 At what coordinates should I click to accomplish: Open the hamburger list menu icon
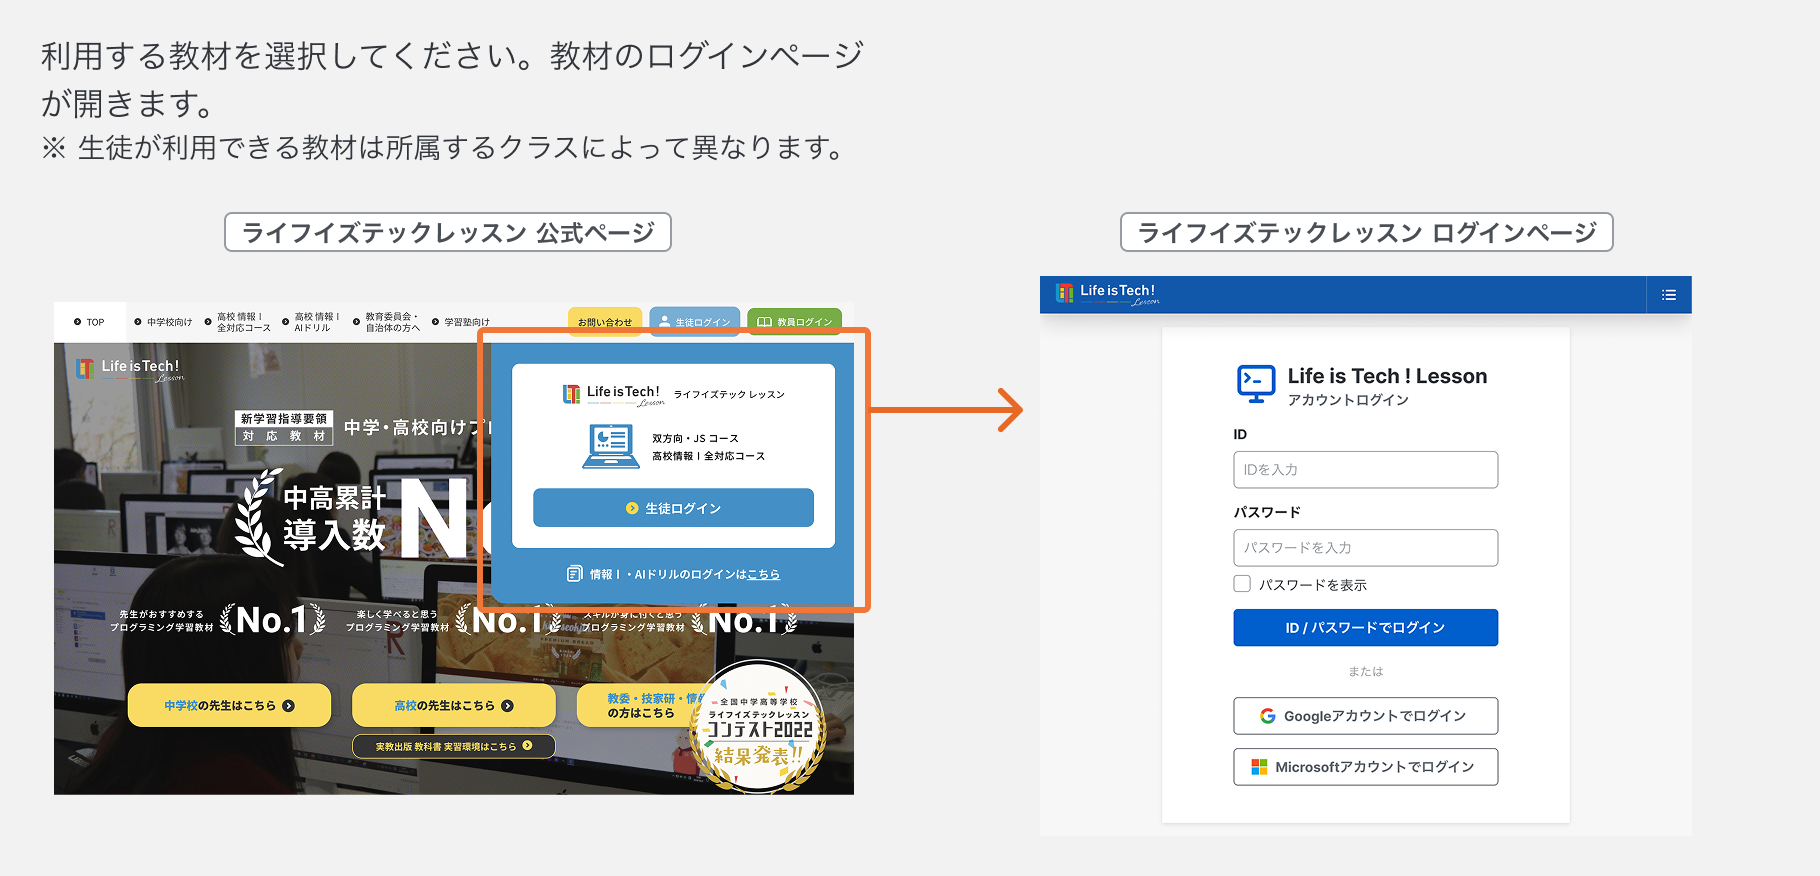click(1668, 295)
